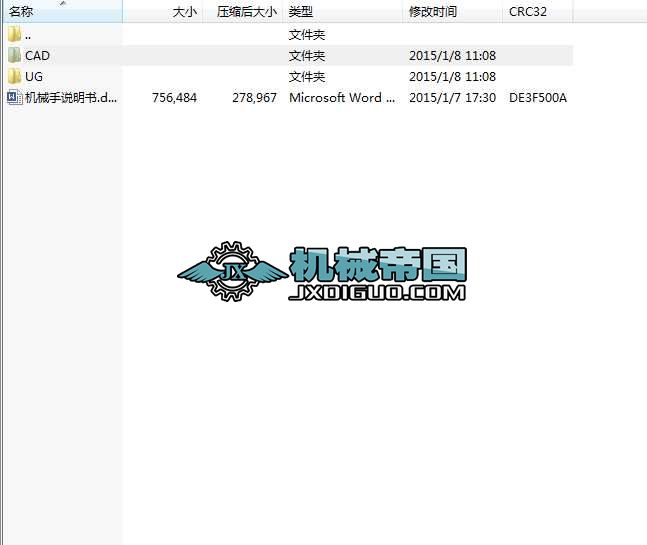Click the compressed size value 278,967
The image size is (647, 545).
(254, 98)
